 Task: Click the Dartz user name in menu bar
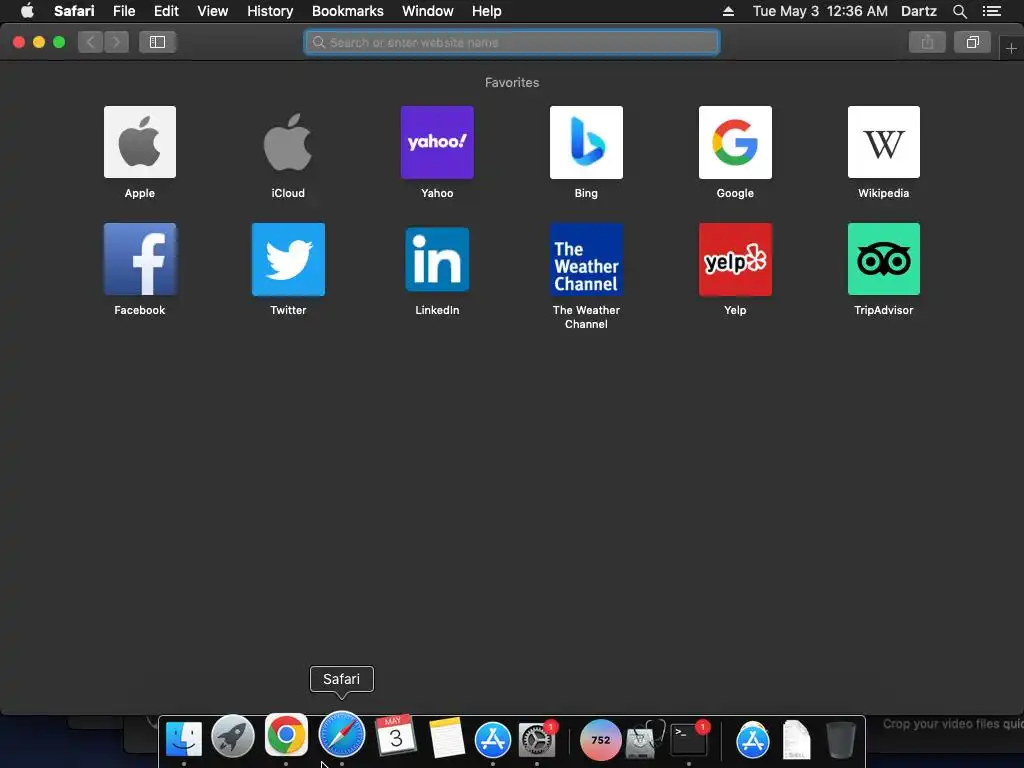[918, 11]
